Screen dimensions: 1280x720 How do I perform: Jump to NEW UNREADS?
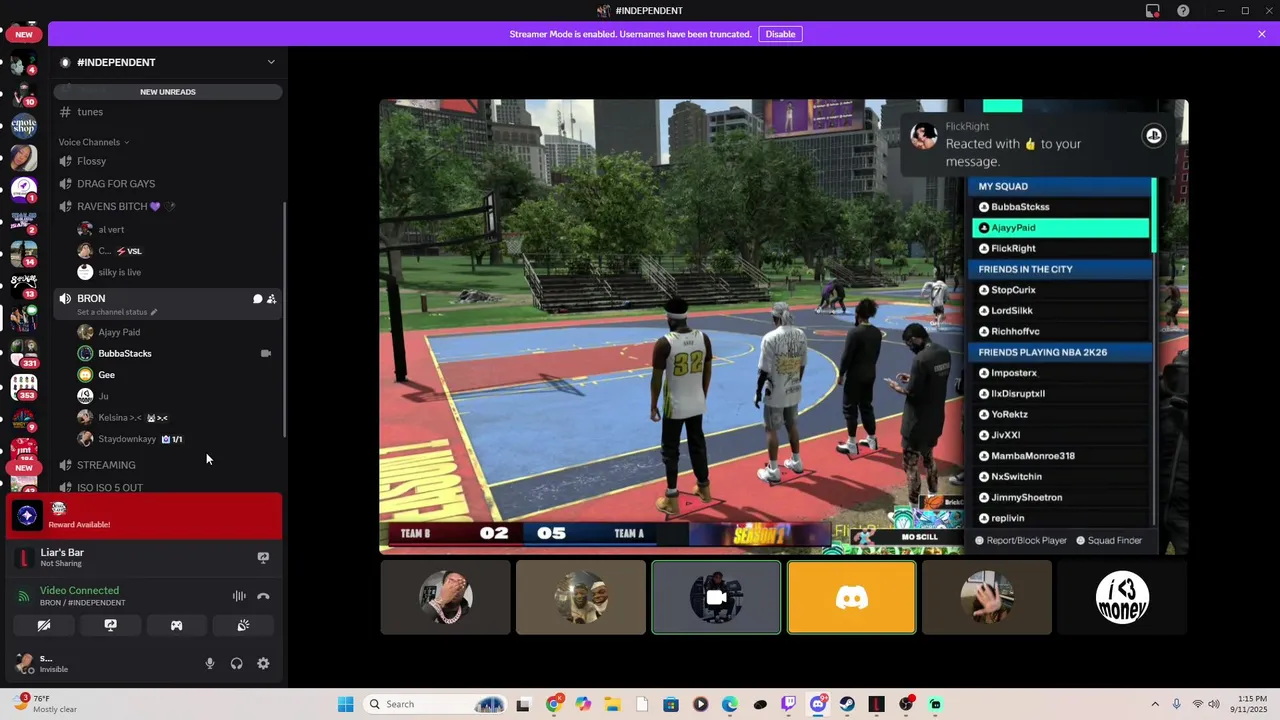click(x=167, y=92)
